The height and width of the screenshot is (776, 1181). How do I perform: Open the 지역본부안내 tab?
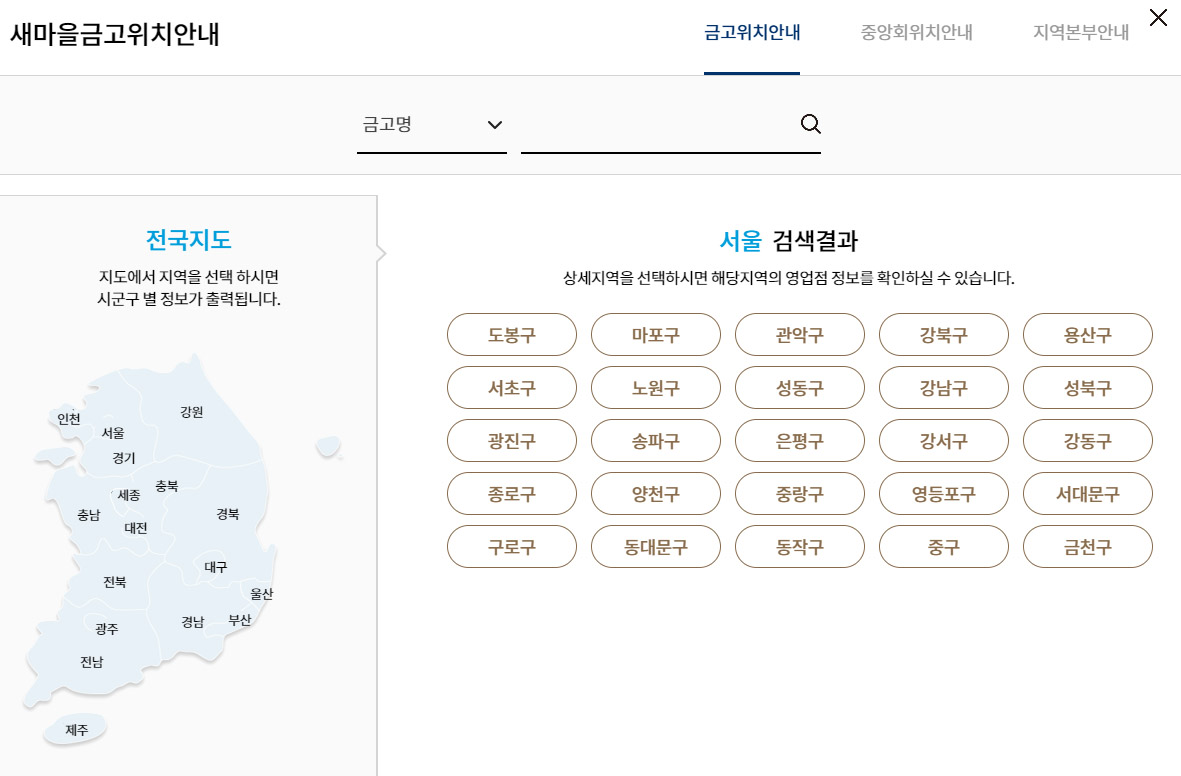1080,31
